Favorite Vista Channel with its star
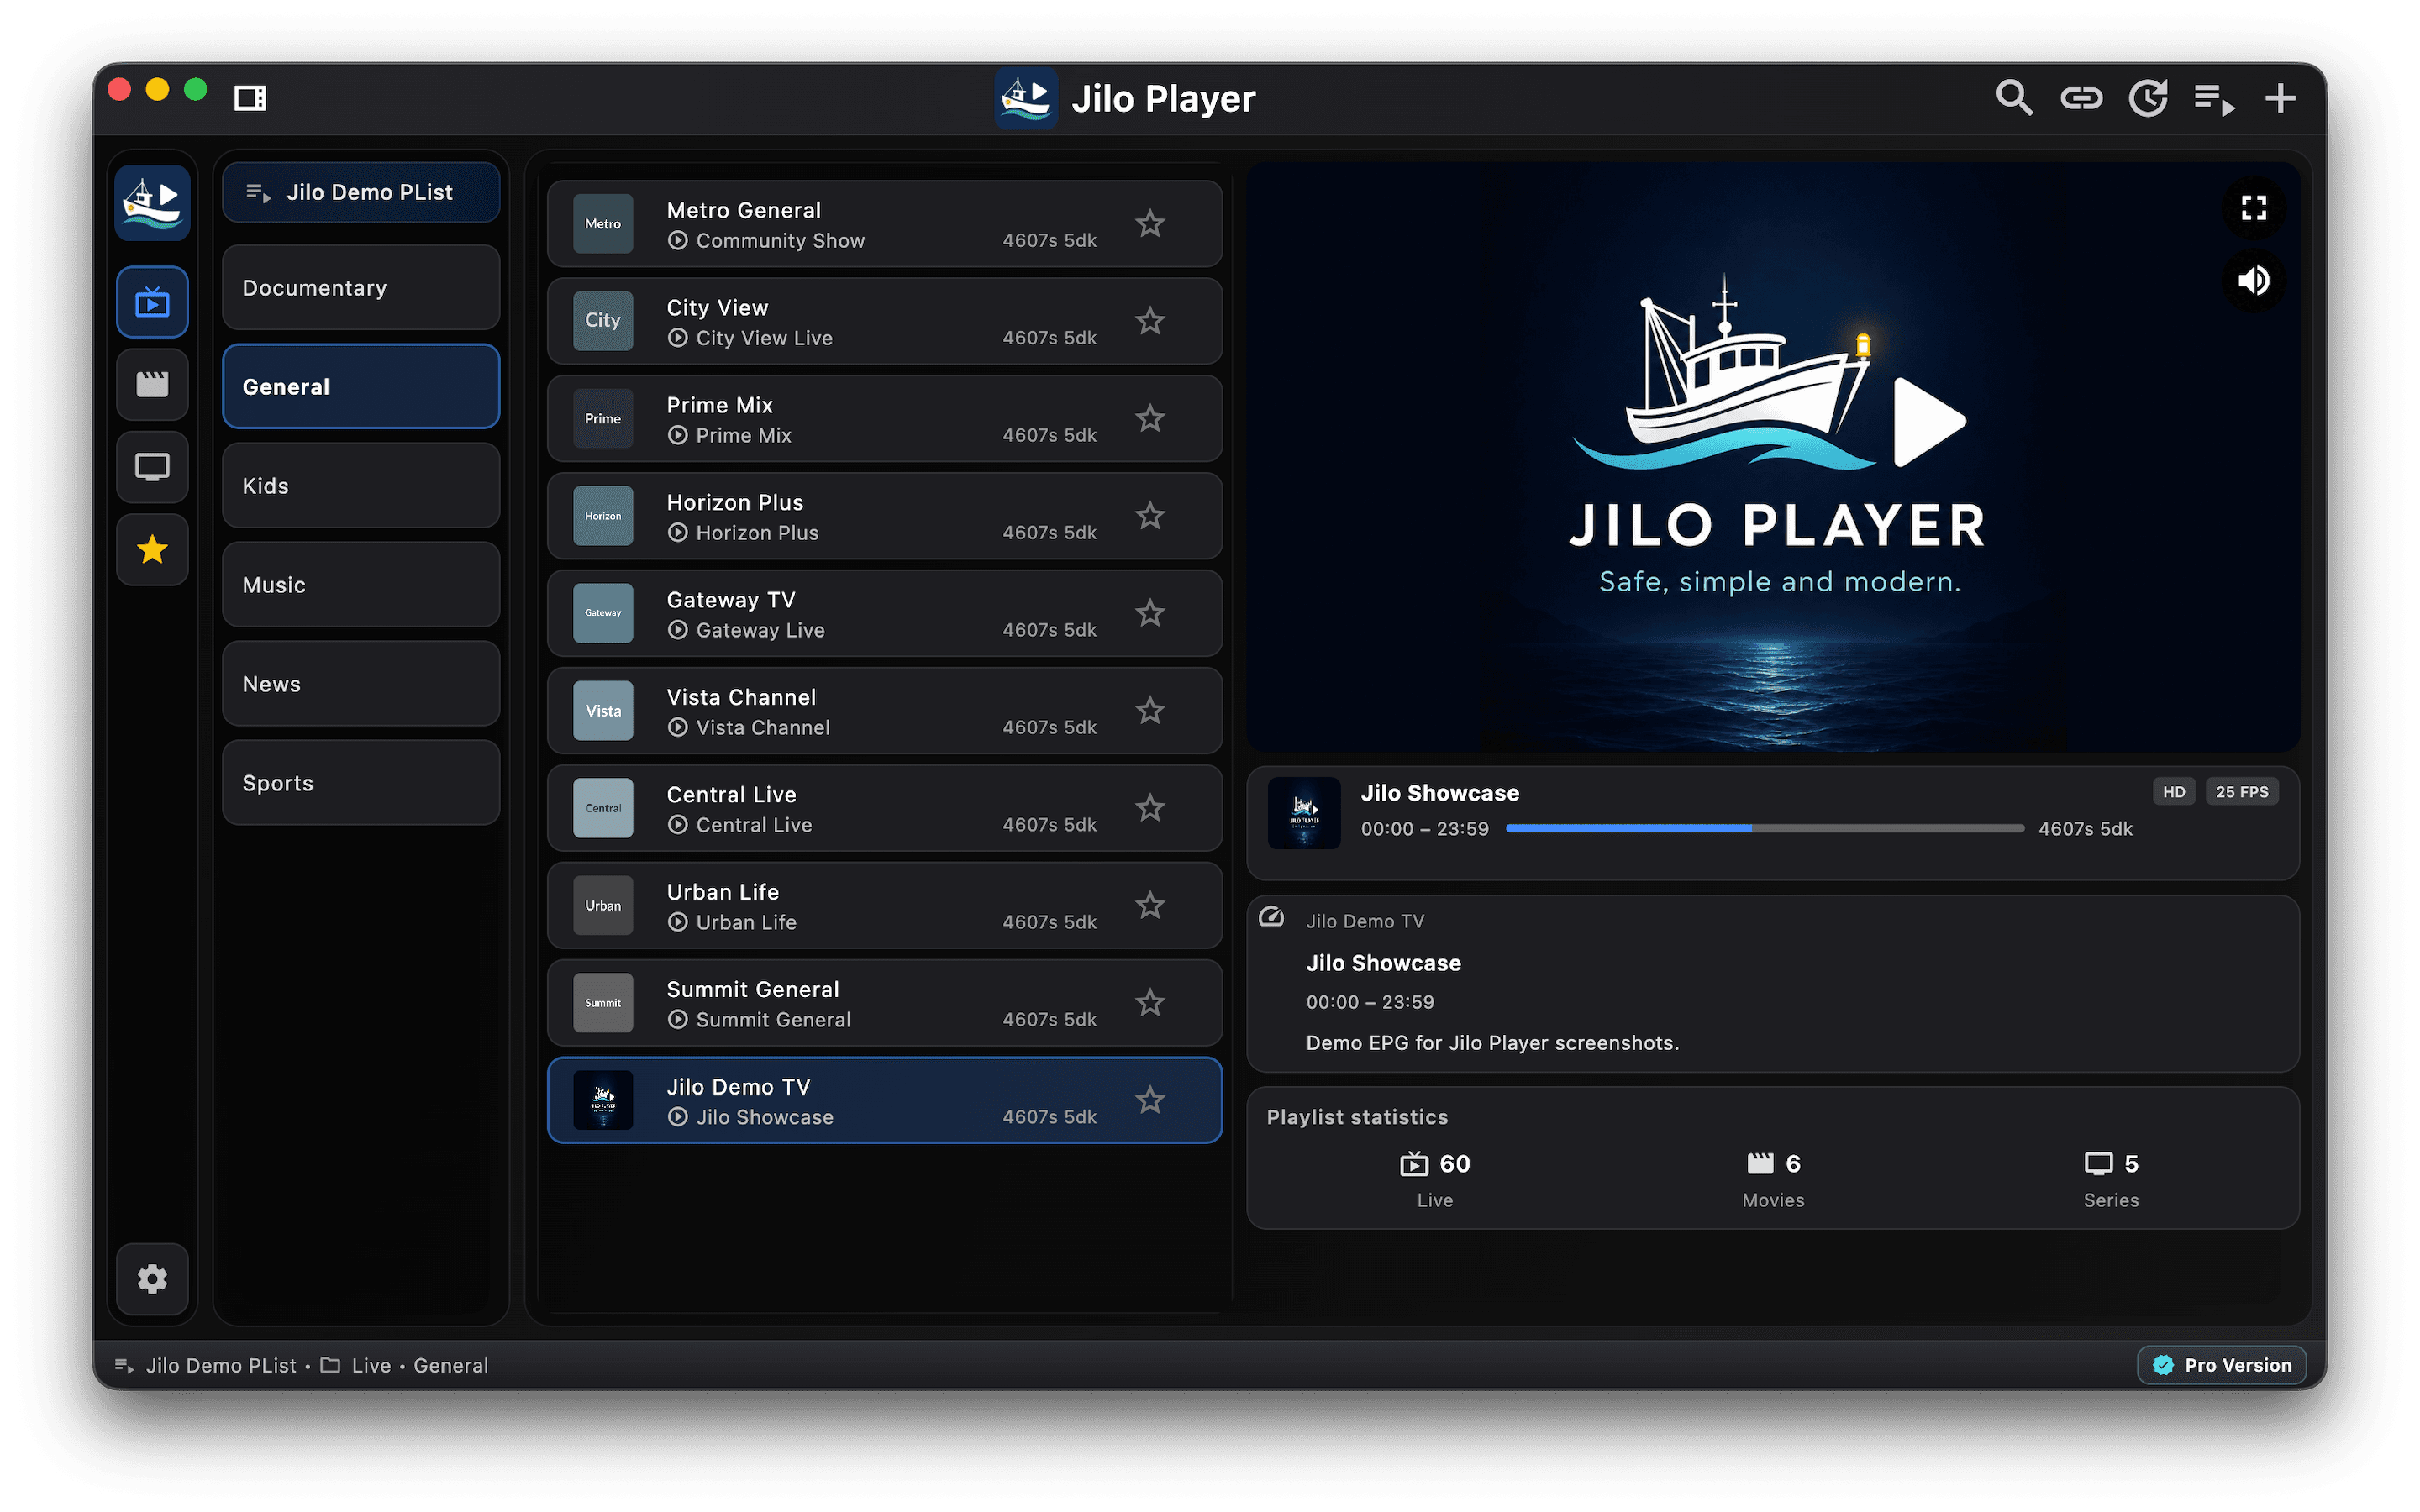Screen dimensions: 2420x1512 (x=1150, y=711)
